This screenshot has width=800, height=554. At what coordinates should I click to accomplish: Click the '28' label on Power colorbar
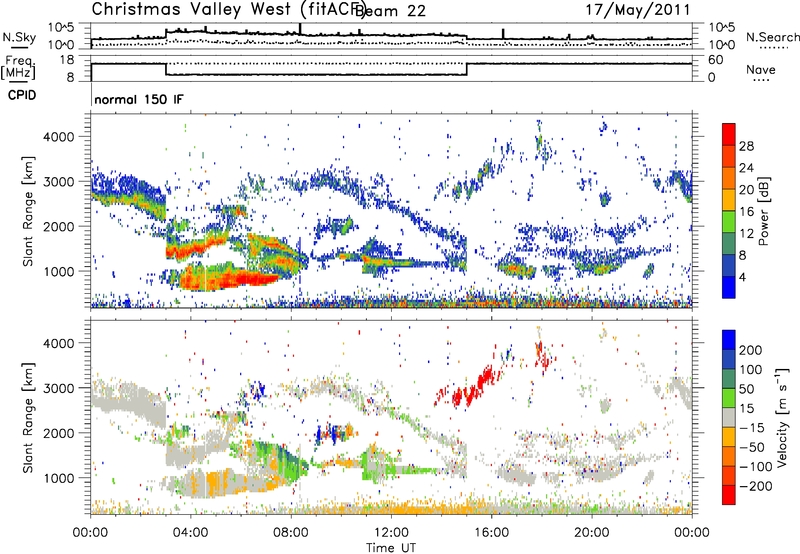pyautogui.click(x=746, y=146)
